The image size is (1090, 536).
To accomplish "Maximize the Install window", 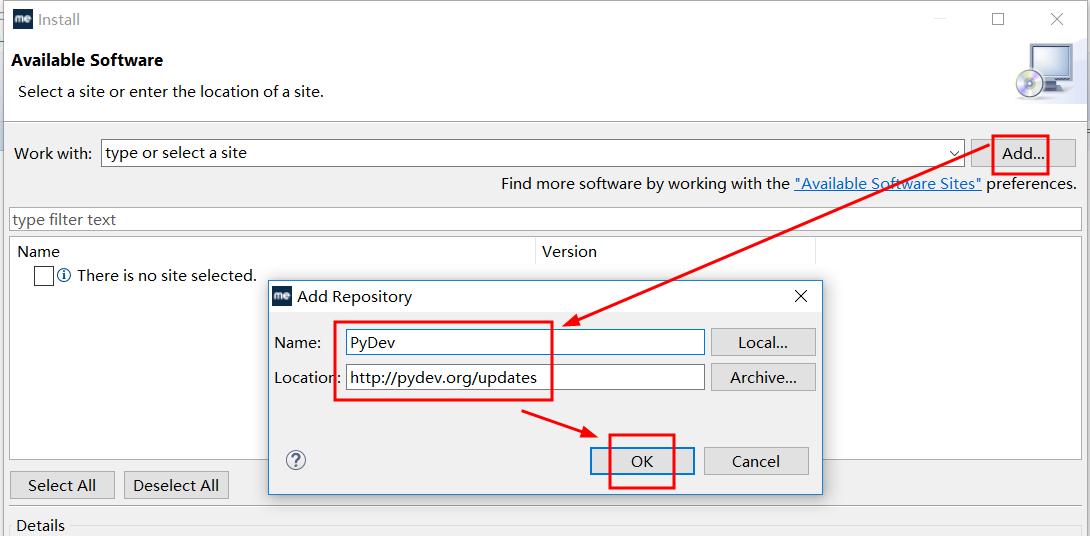I will click(x=998, y=19).
